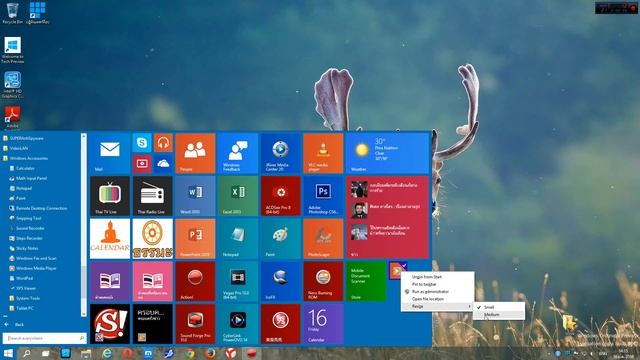The width and height of the screenshot is (640, 360).
Task: Launch Adobe Photoshop tile
Action: point(323,196)
